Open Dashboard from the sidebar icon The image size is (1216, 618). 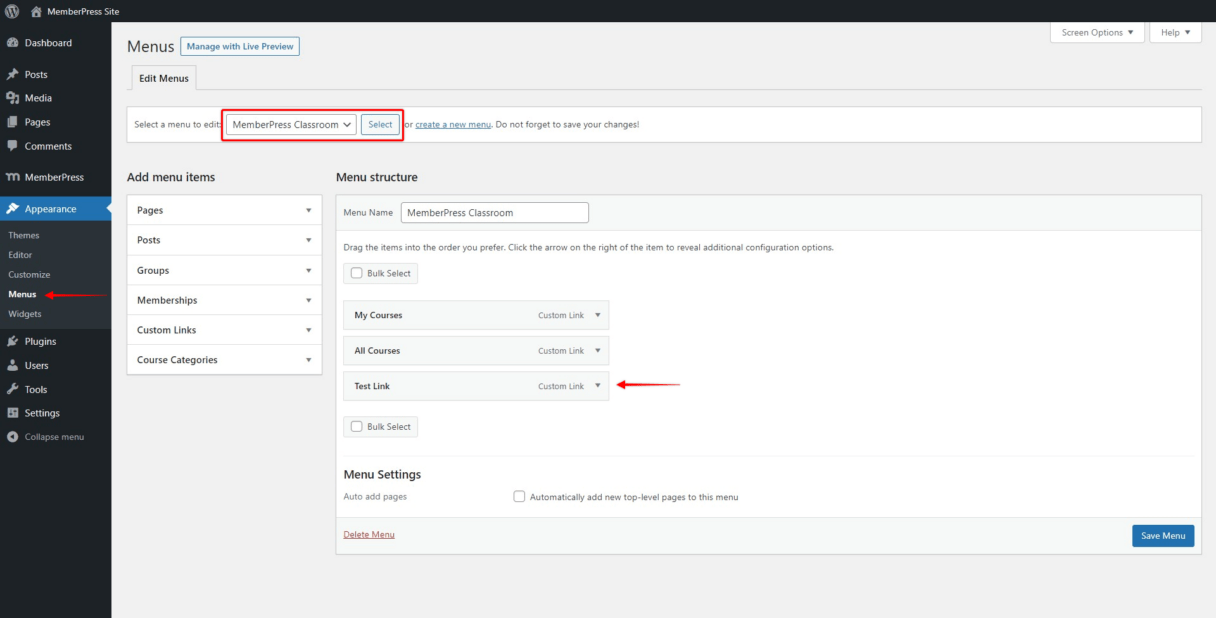[x=12, y=43]
